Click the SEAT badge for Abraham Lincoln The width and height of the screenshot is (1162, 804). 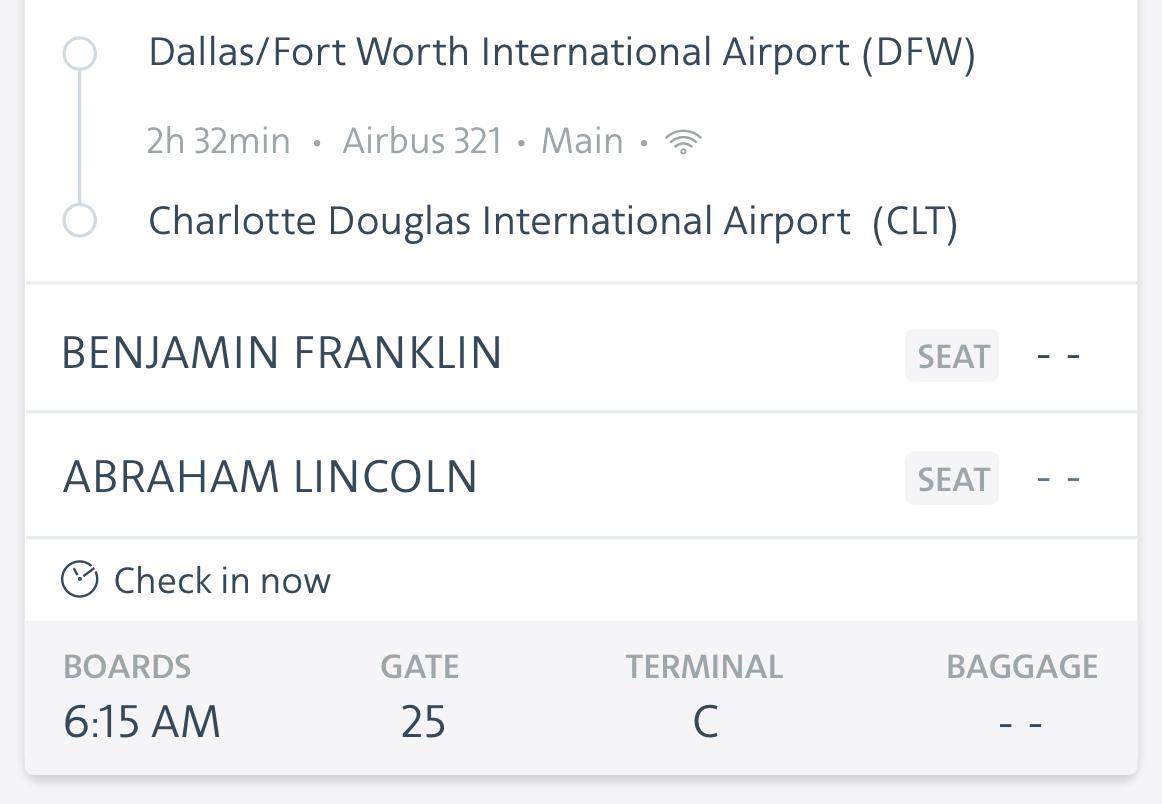click(952, 479)
